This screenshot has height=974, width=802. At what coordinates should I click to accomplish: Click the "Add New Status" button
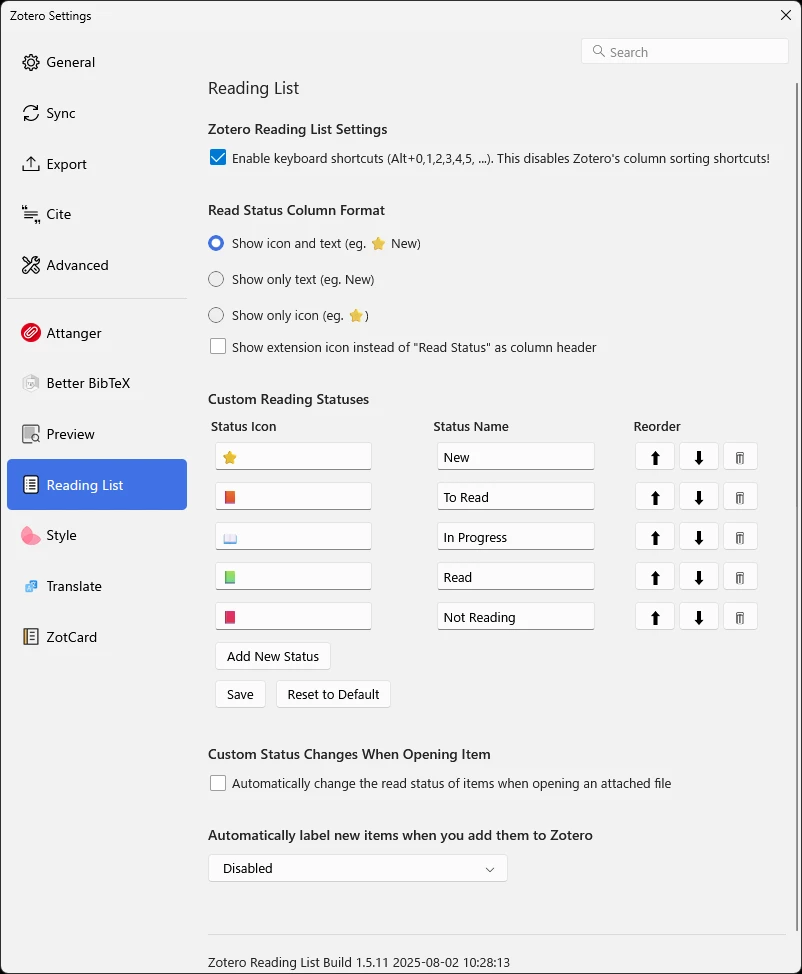pos(272,656)
